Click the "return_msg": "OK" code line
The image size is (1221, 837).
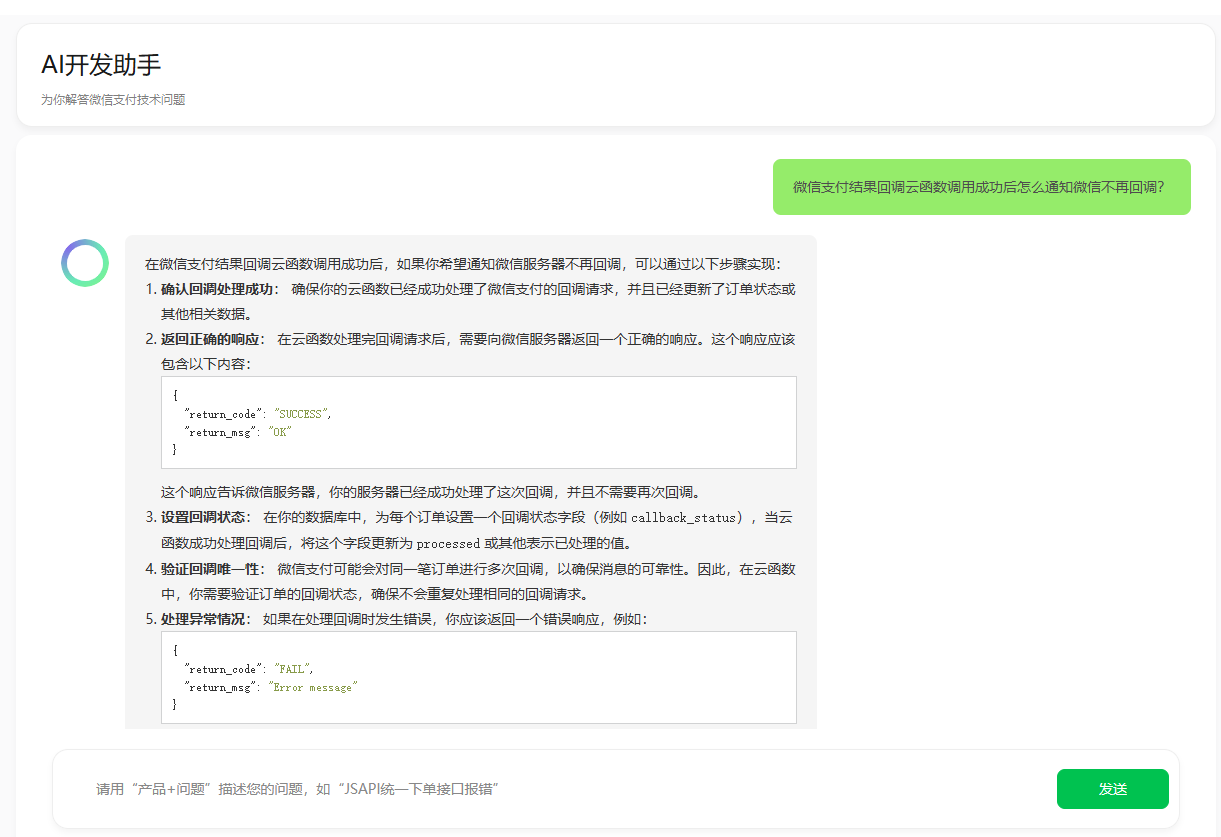point(238,432)
